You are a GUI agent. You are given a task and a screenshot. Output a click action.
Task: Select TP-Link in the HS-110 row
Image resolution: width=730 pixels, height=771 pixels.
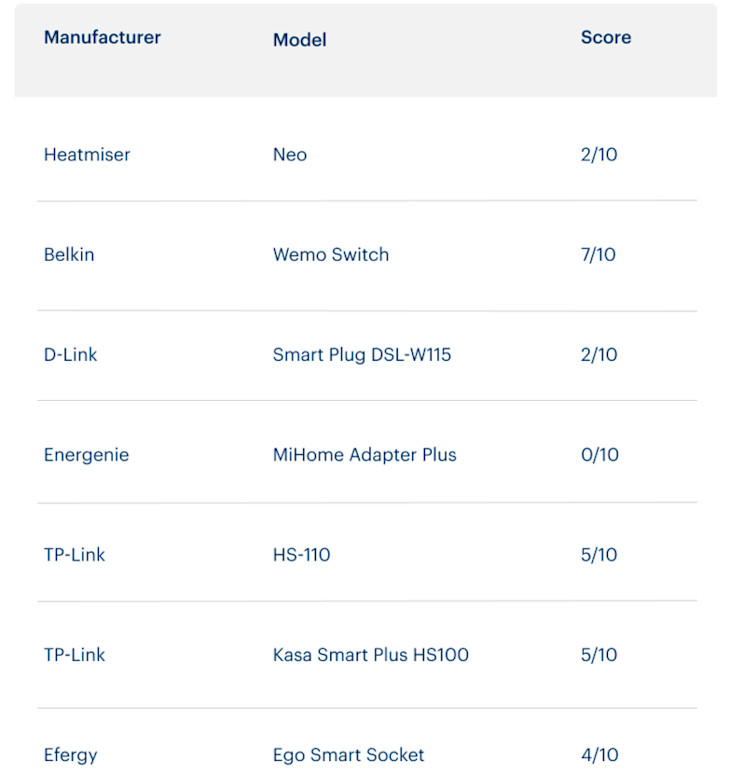74,555
